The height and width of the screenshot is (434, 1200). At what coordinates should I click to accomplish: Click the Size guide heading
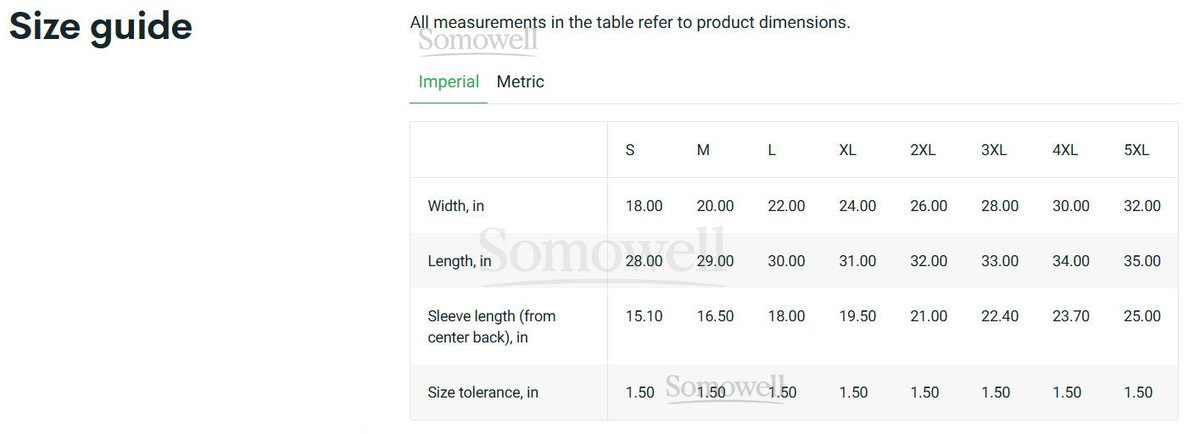(x=100, y=27)
